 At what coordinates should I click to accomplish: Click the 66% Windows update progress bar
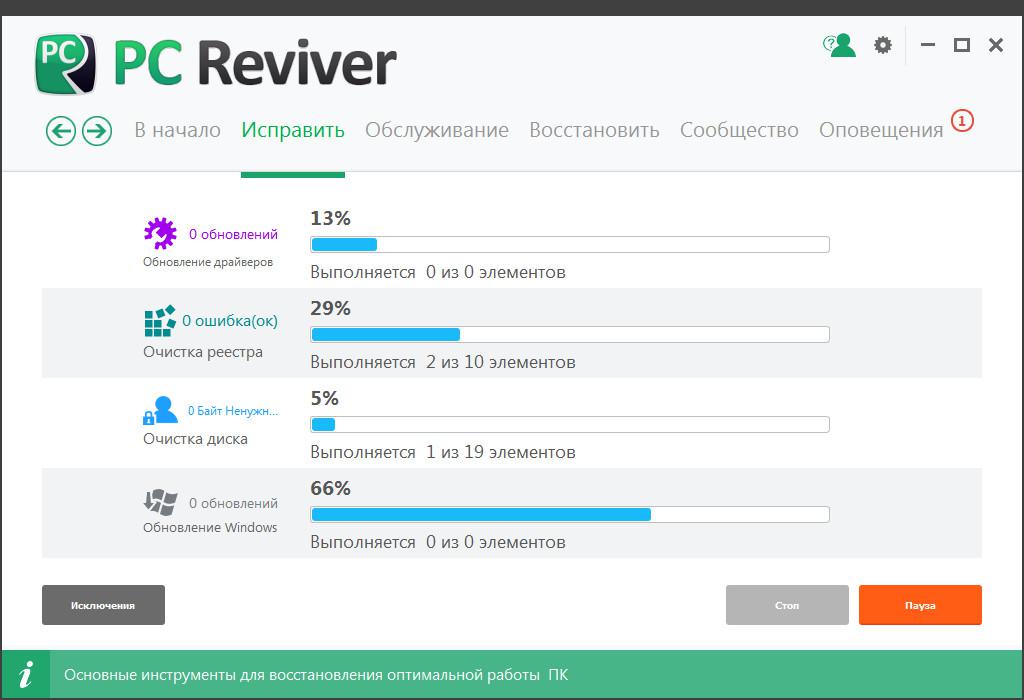coord(570,515)
